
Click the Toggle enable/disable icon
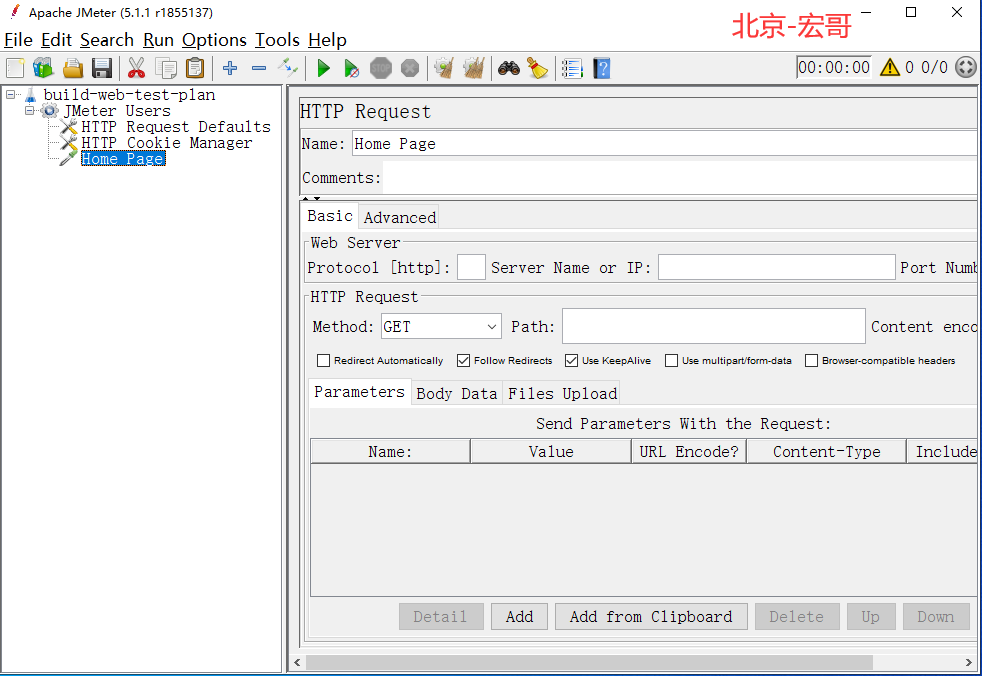[x=288, y=68]
